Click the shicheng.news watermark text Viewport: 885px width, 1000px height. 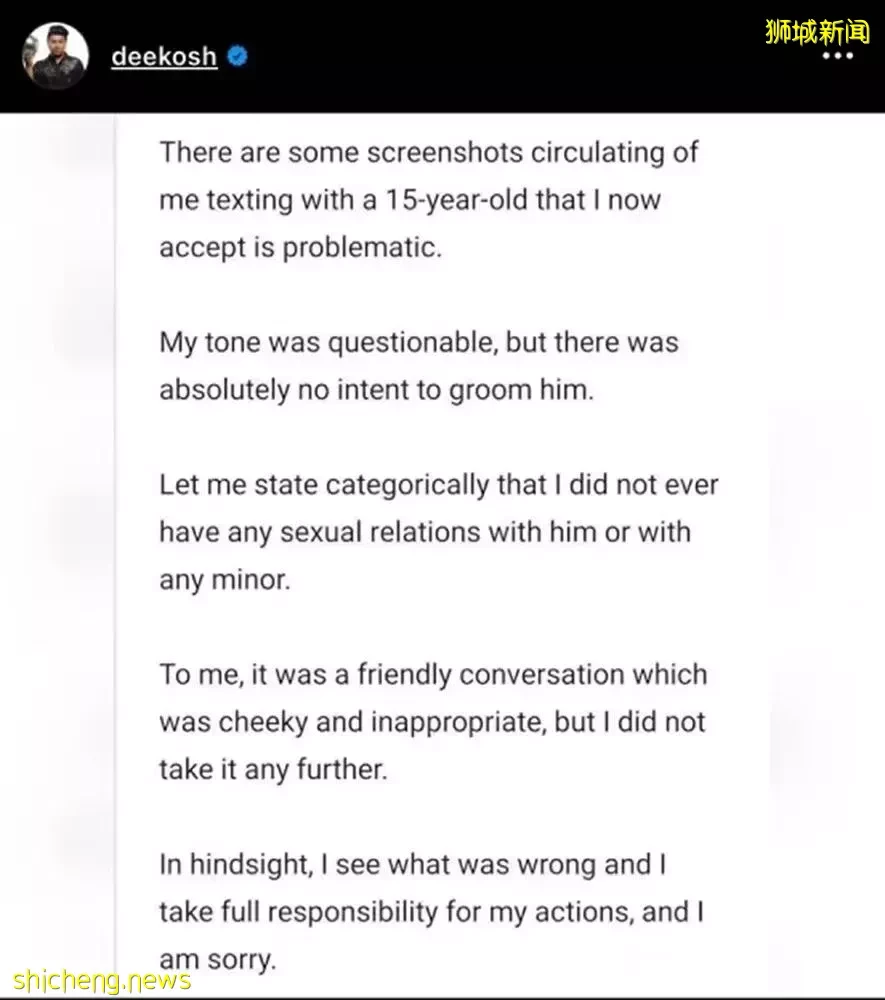click(101, 980)
